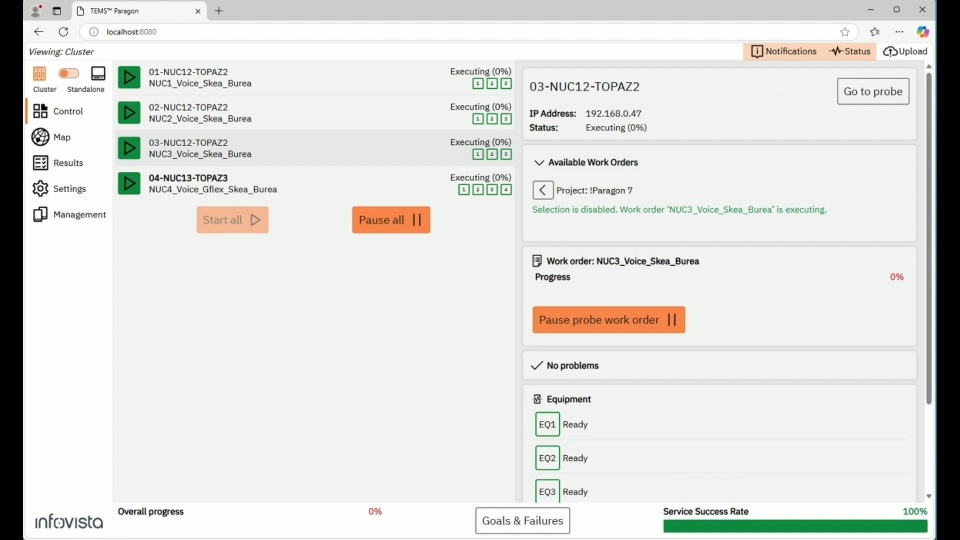Click IP address 192.168.0.47
Screen dimensions: 960x540
613,113
